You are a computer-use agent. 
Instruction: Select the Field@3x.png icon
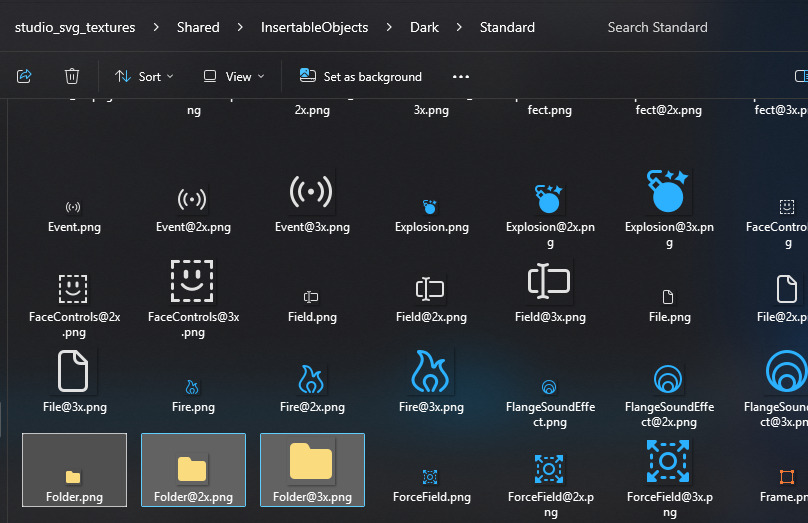[x=549, y=281]
